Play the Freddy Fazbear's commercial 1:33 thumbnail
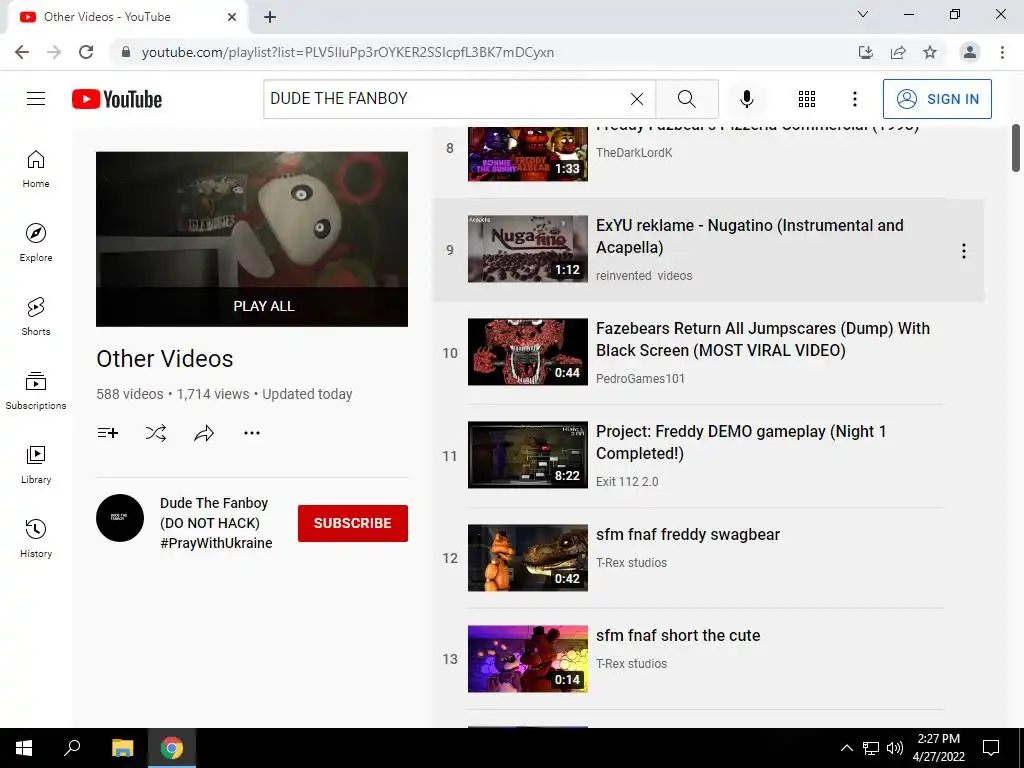 (x=528, y=154)
